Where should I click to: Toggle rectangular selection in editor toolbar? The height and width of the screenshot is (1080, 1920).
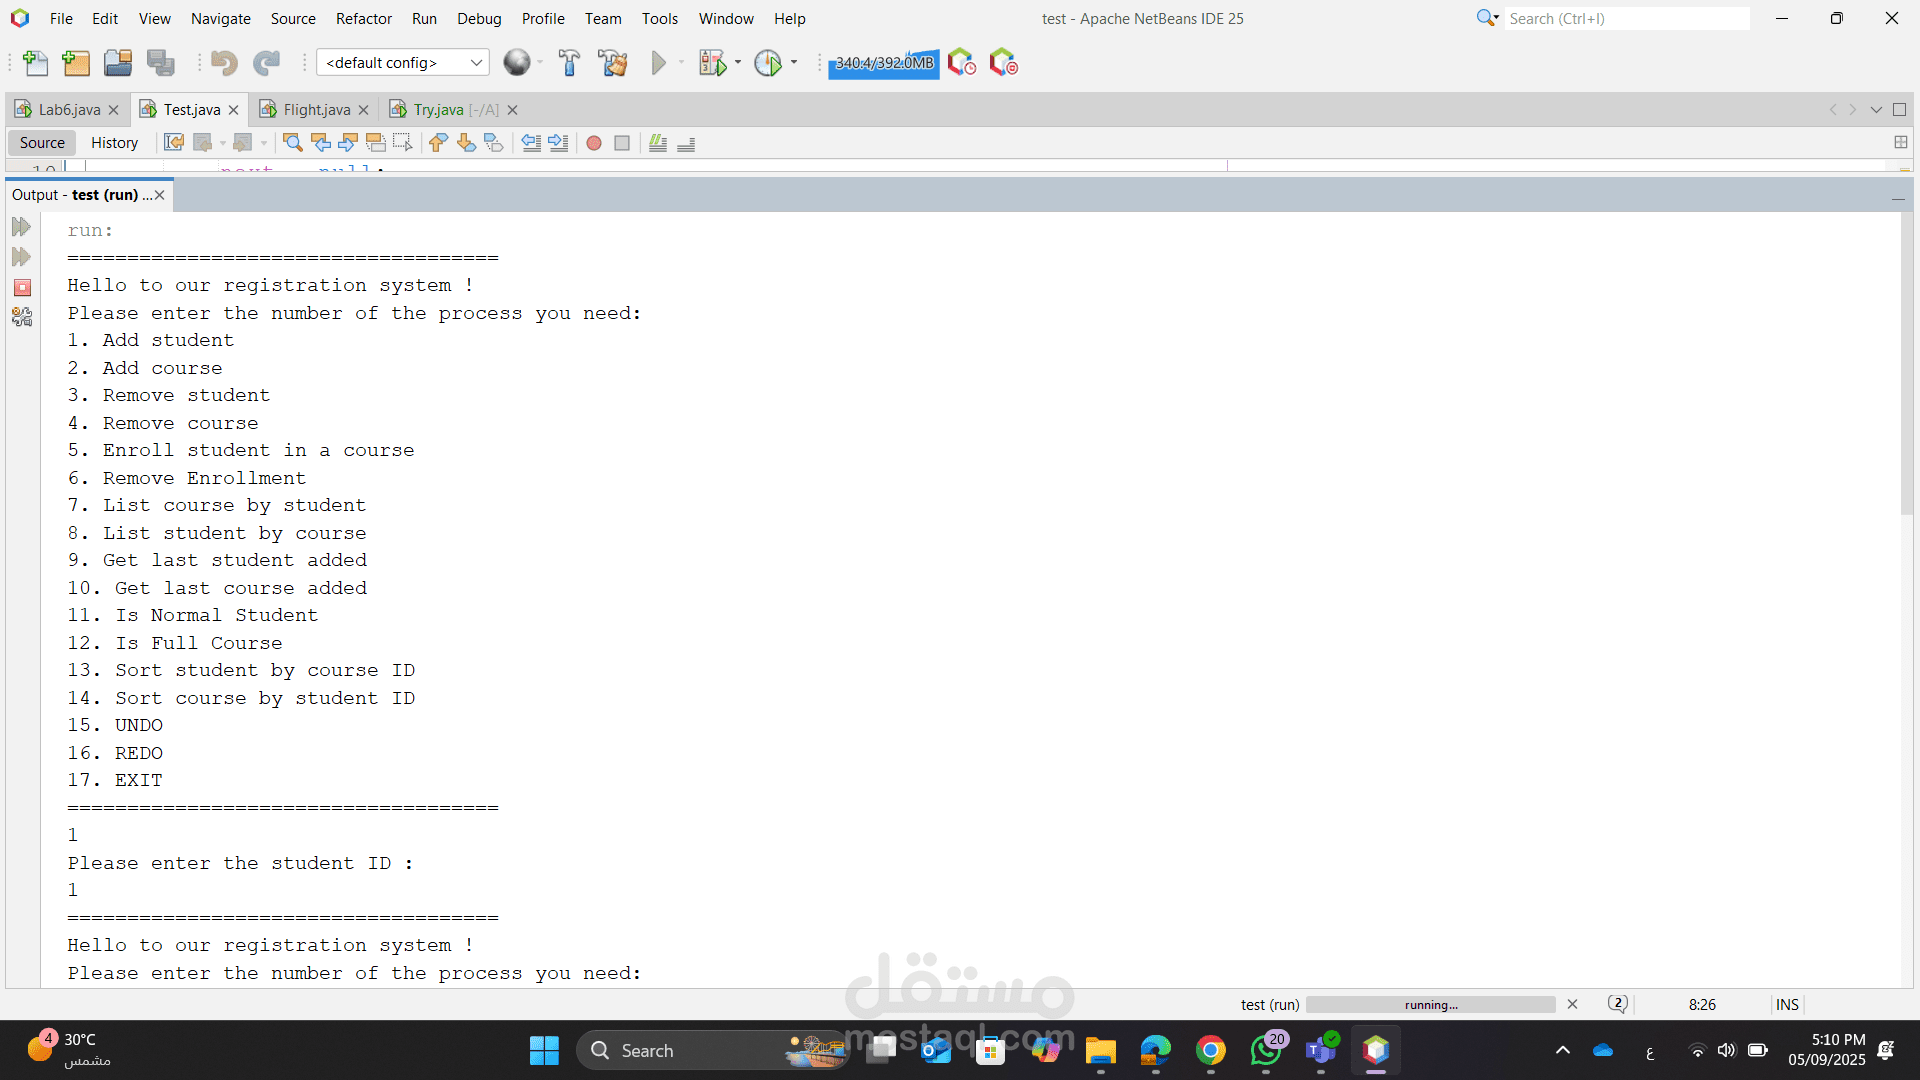[402, 143]
